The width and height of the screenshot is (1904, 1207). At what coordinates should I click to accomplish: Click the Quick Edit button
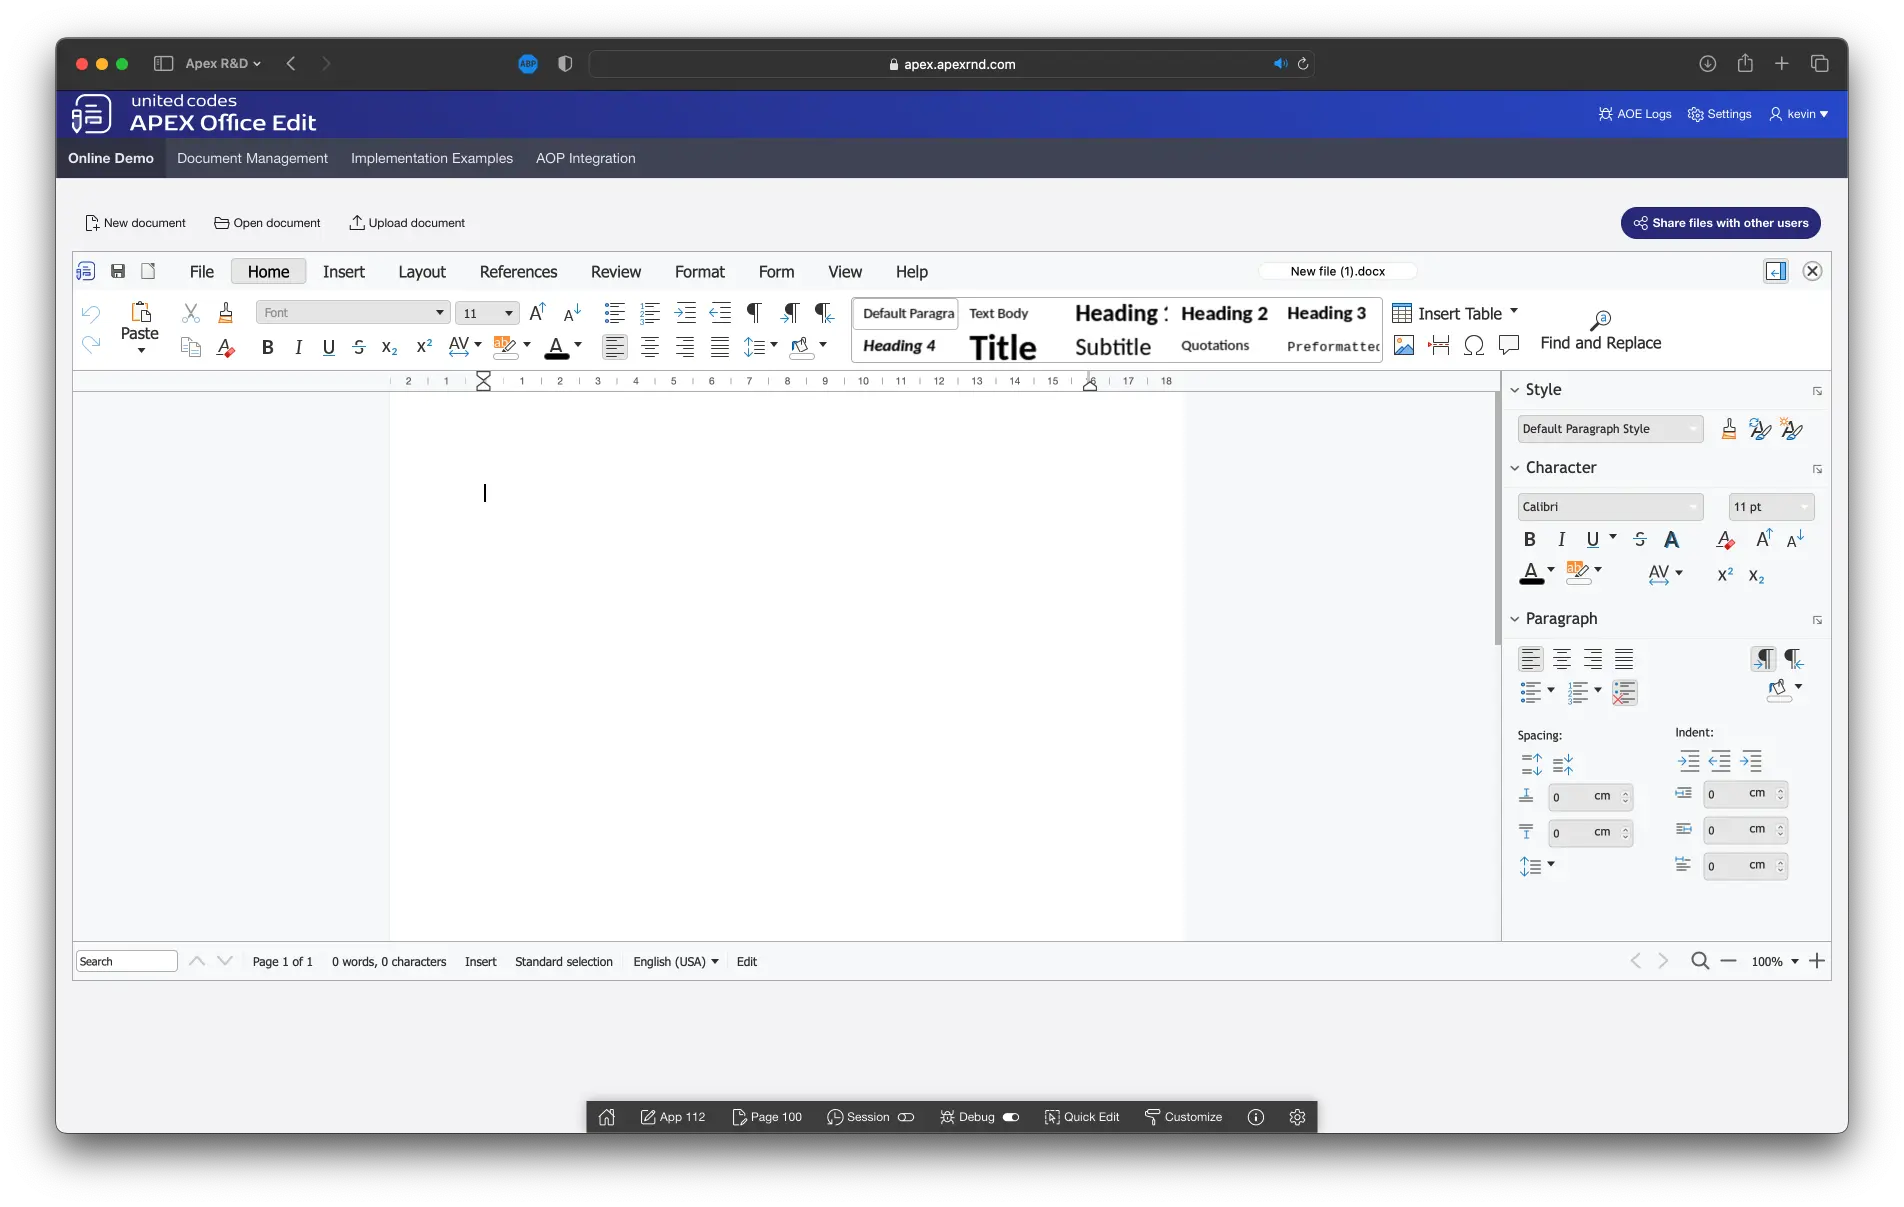1082,1117
